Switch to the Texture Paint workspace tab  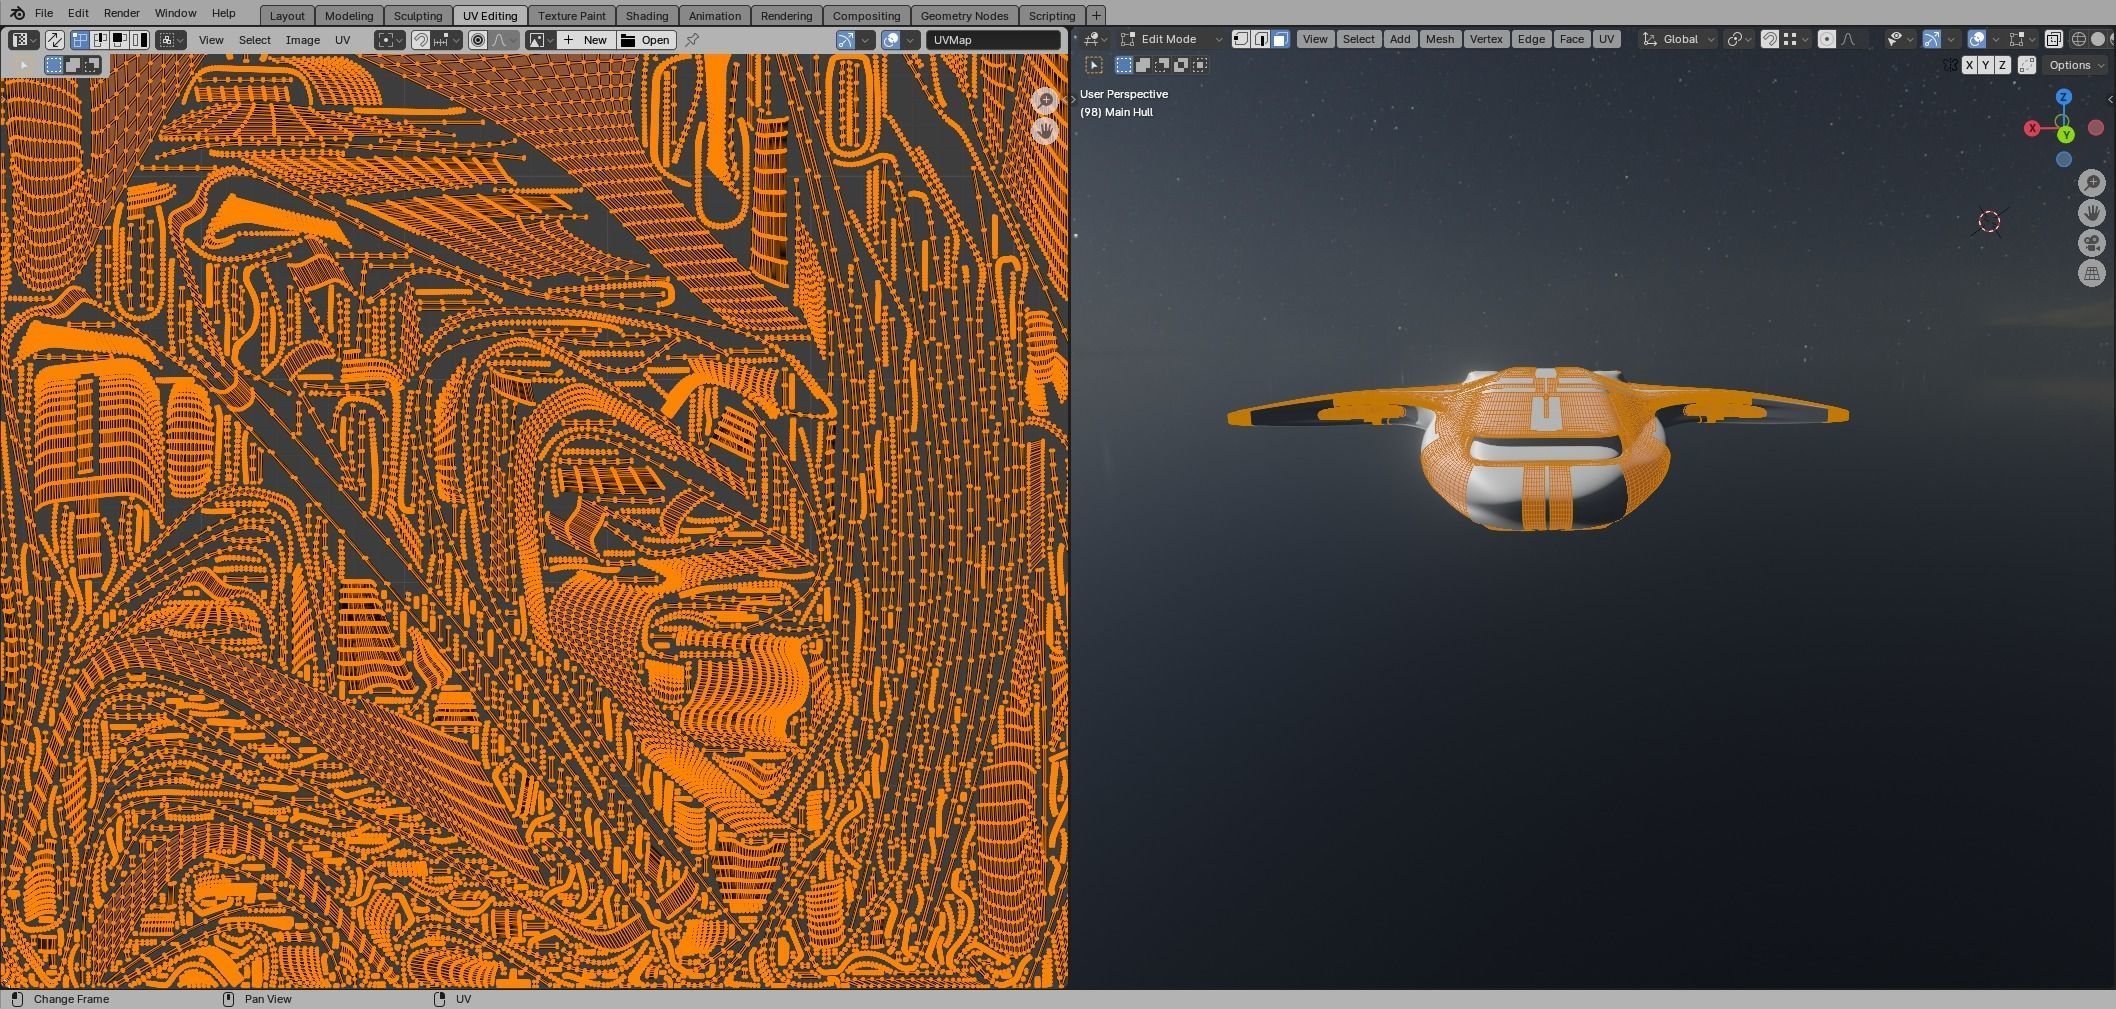[571, 16]
